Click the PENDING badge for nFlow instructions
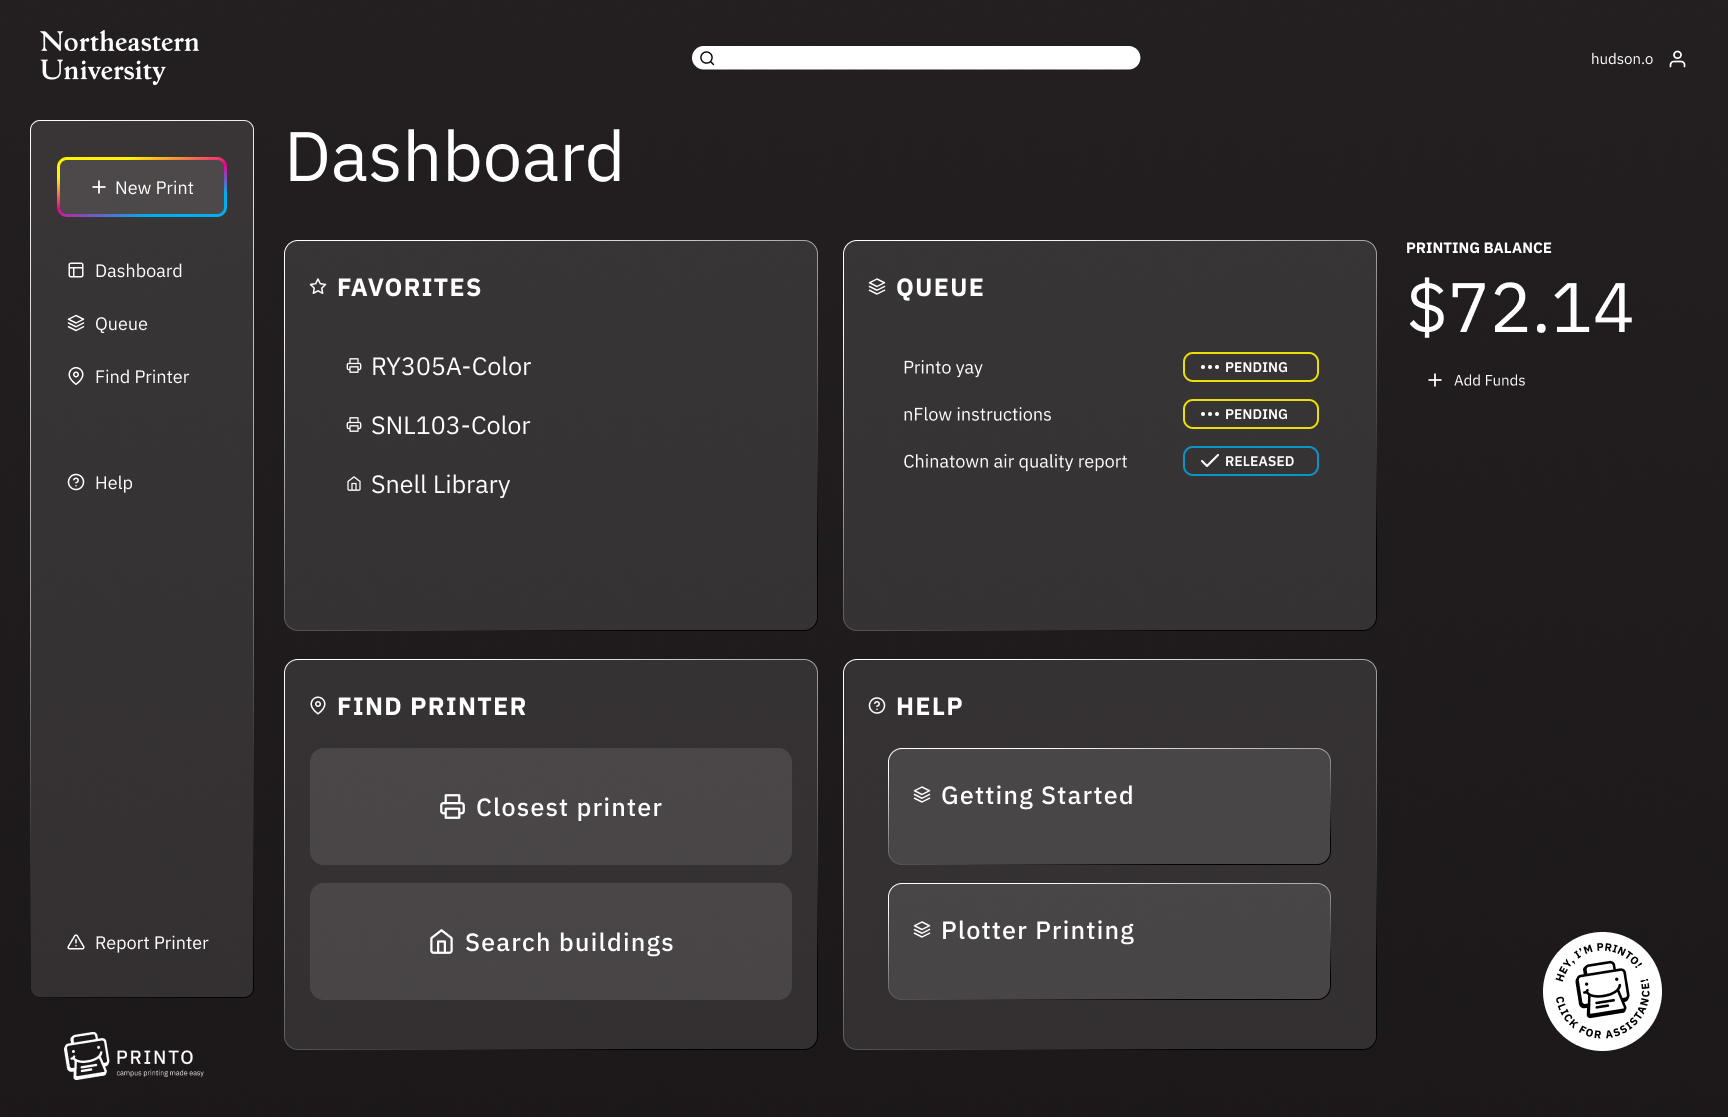1728x1117 pixels. [1250, 414]
